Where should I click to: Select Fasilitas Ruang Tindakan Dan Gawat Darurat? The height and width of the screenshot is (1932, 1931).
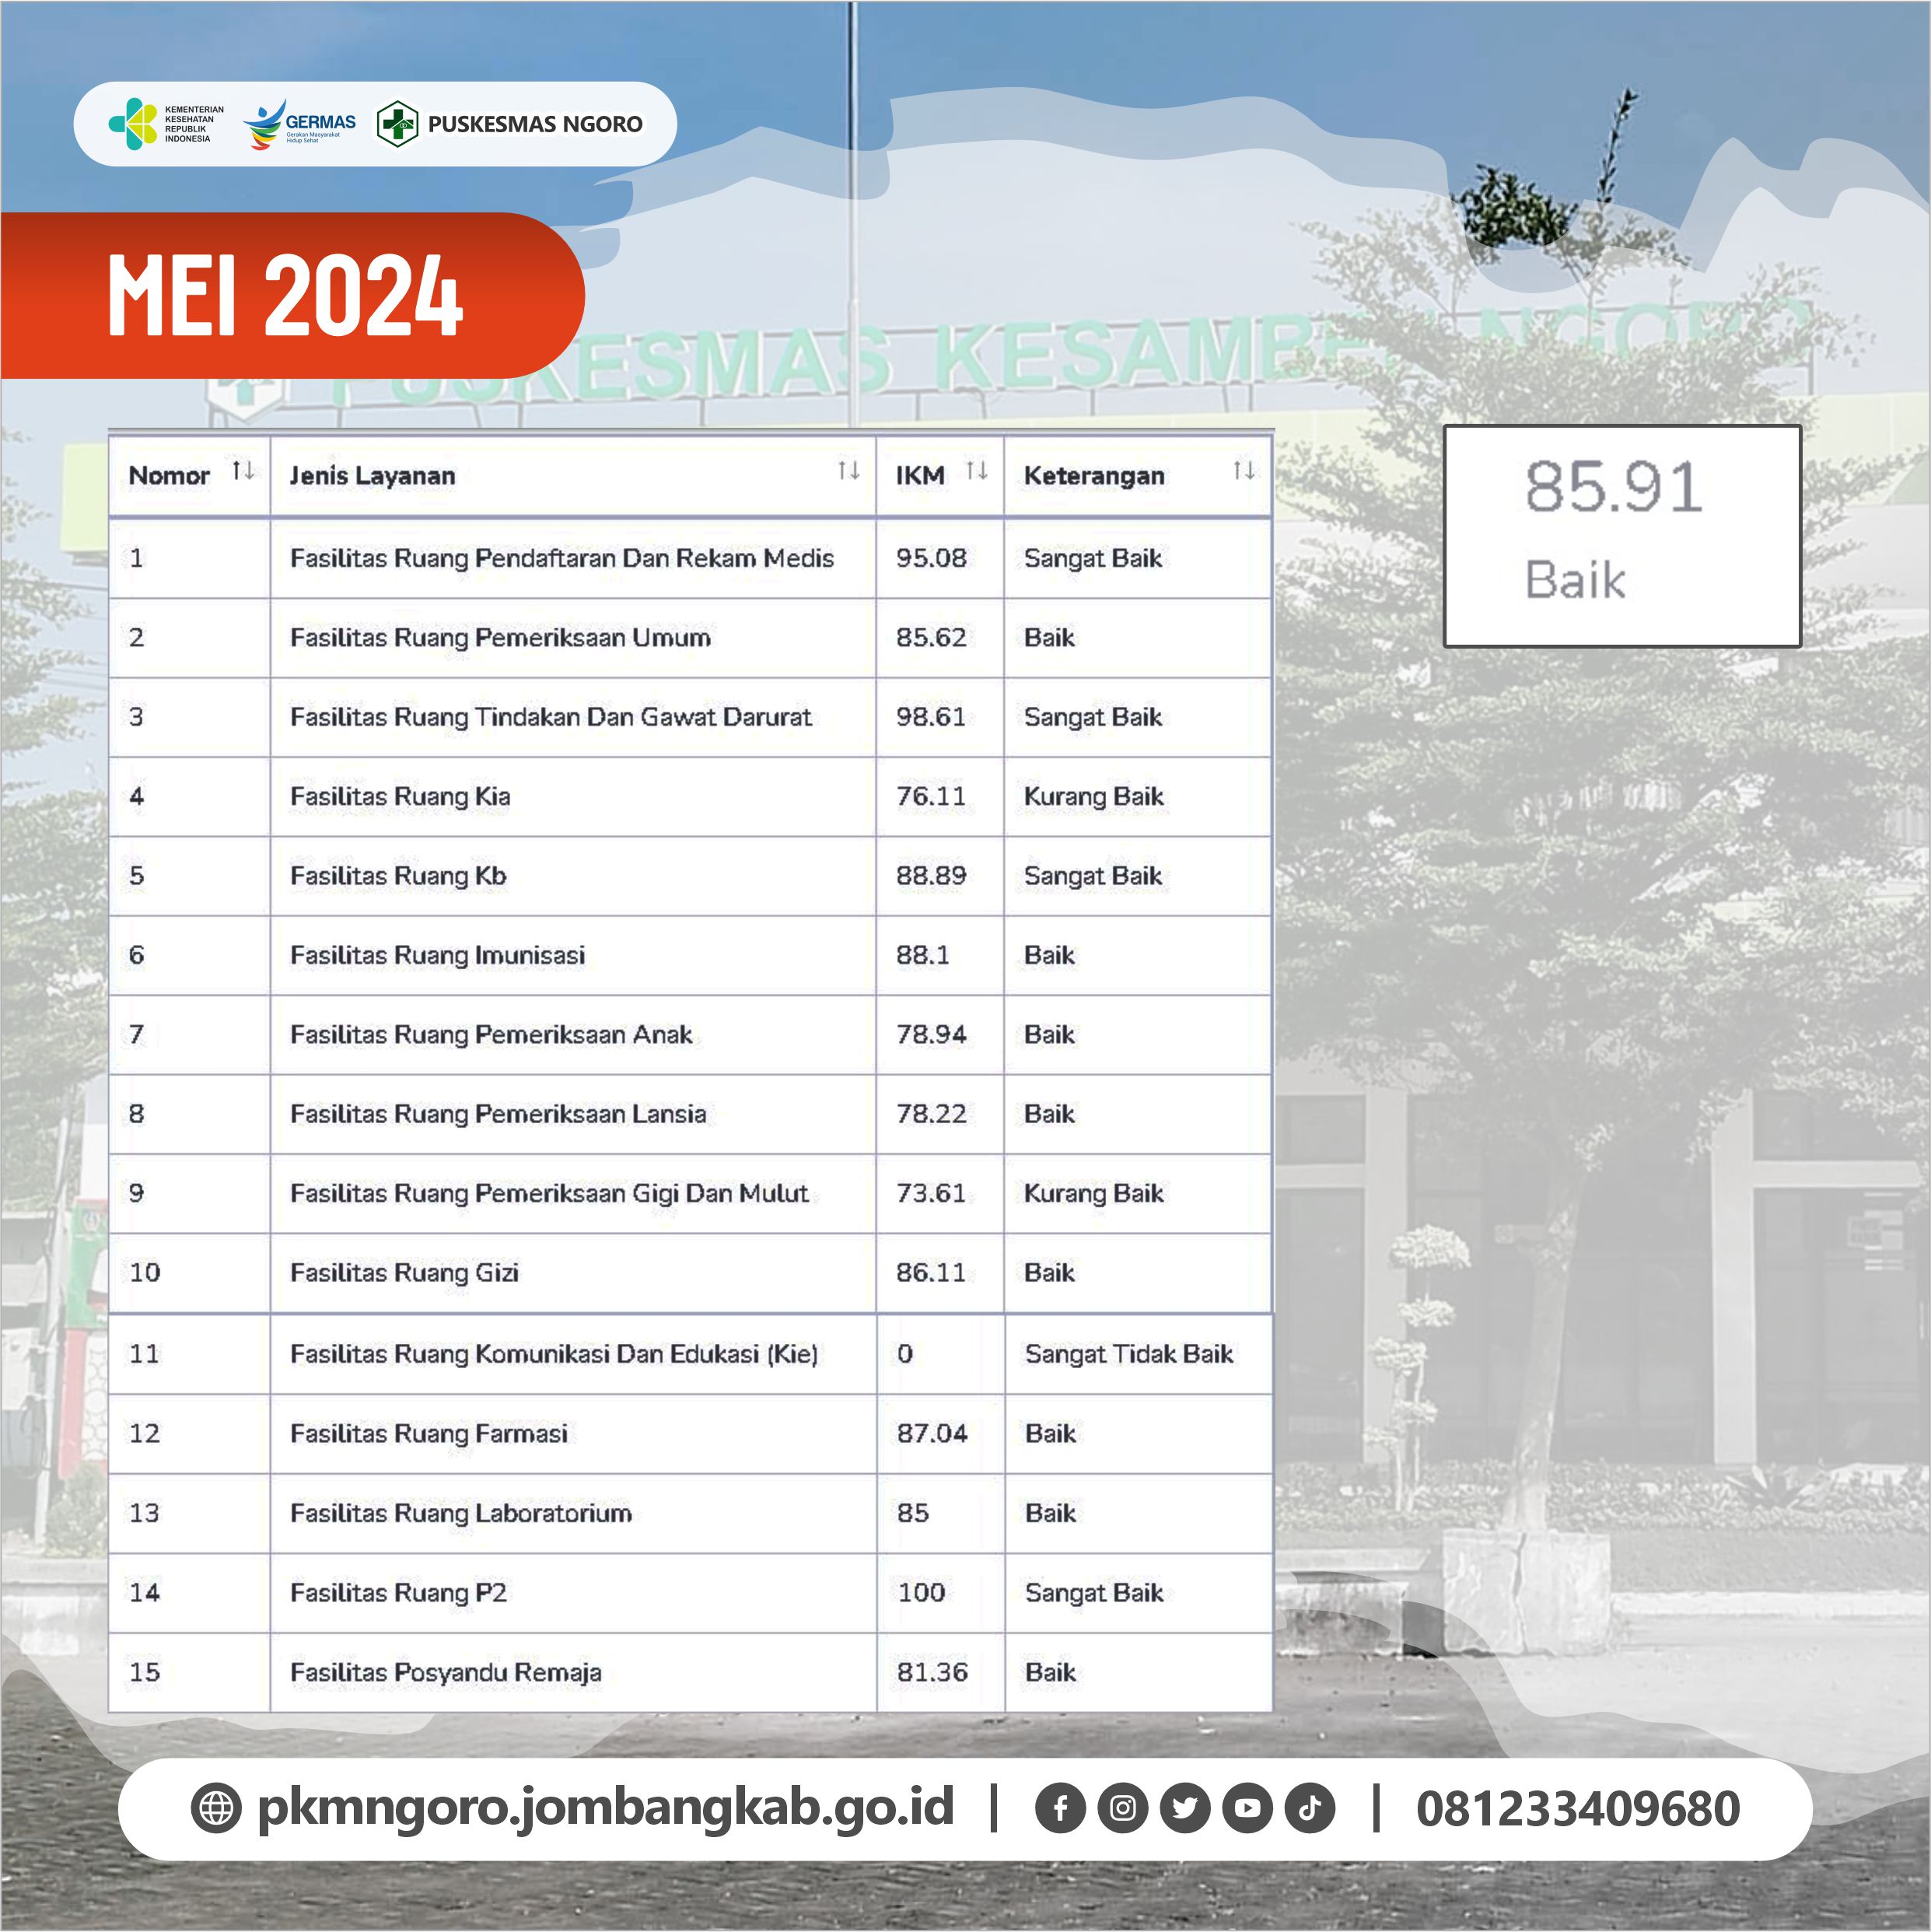coord(550,717)
